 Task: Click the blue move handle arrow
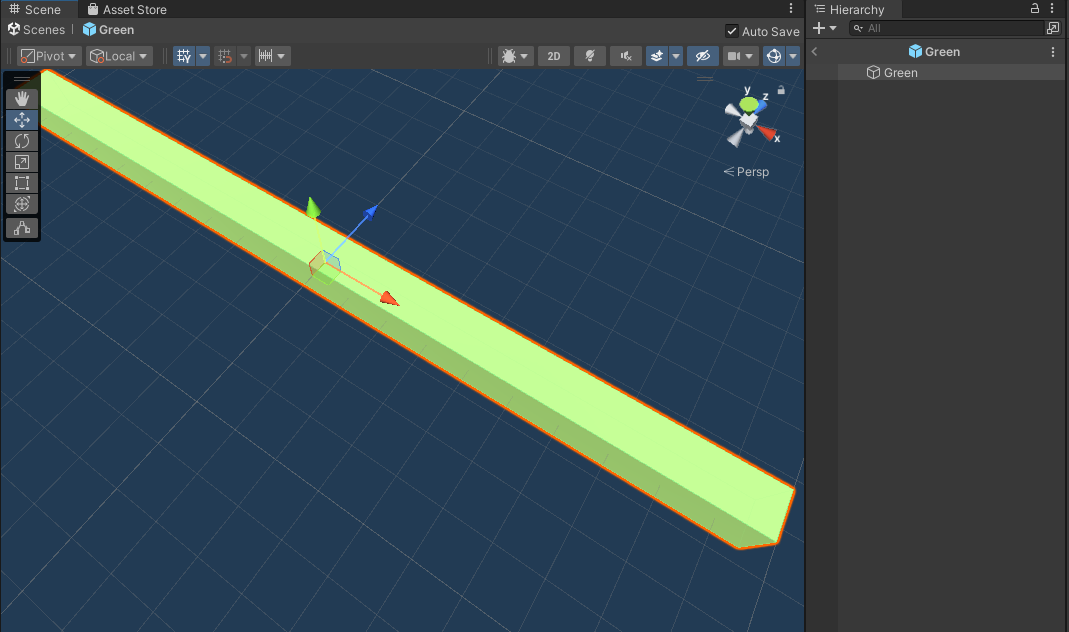371,211
